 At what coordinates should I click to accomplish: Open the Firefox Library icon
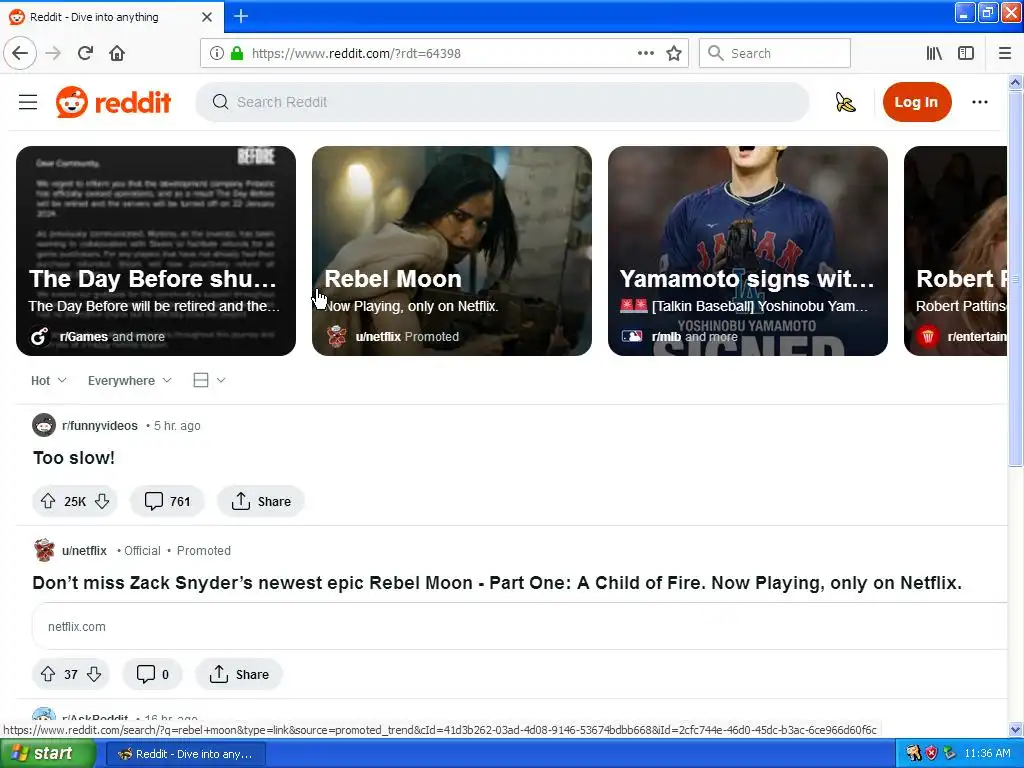934,53
